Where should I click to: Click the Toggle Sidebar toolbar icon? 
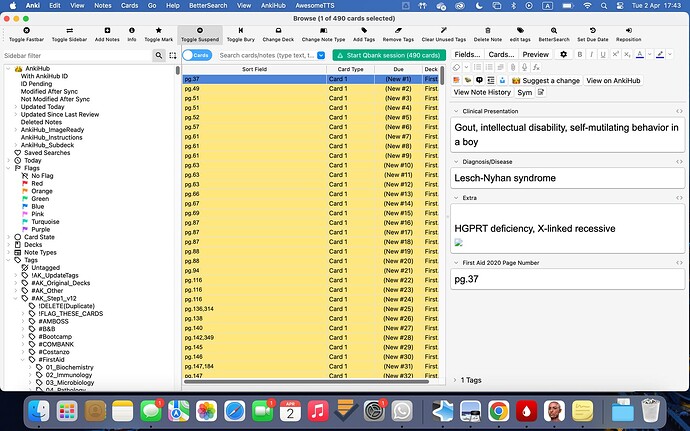(70, 30)
